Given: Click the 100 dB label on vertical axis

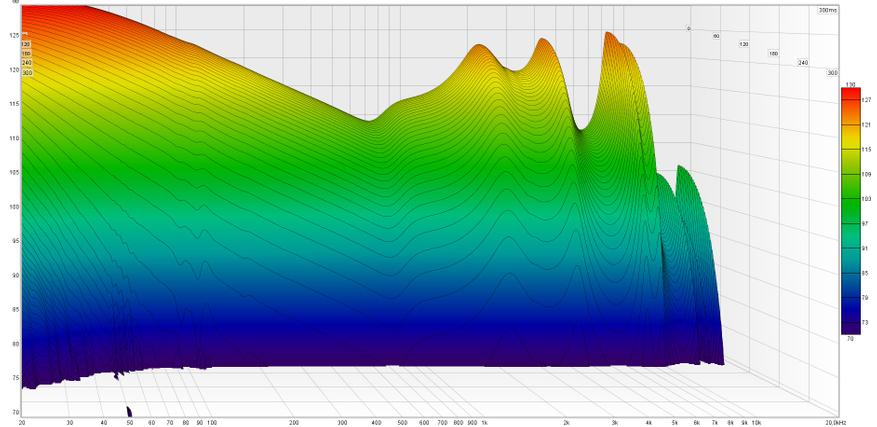Looking at the screenshot, I should coord(14,207).
